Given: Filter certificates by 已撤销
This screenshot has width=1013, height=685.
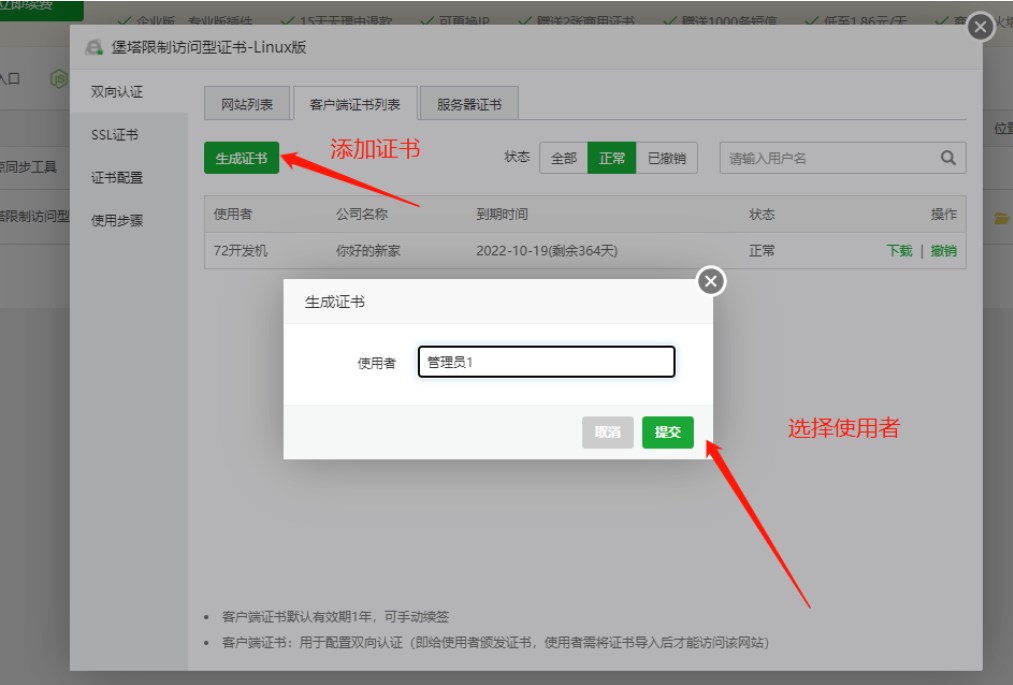Looking at the screenshot, I should 667,158.
